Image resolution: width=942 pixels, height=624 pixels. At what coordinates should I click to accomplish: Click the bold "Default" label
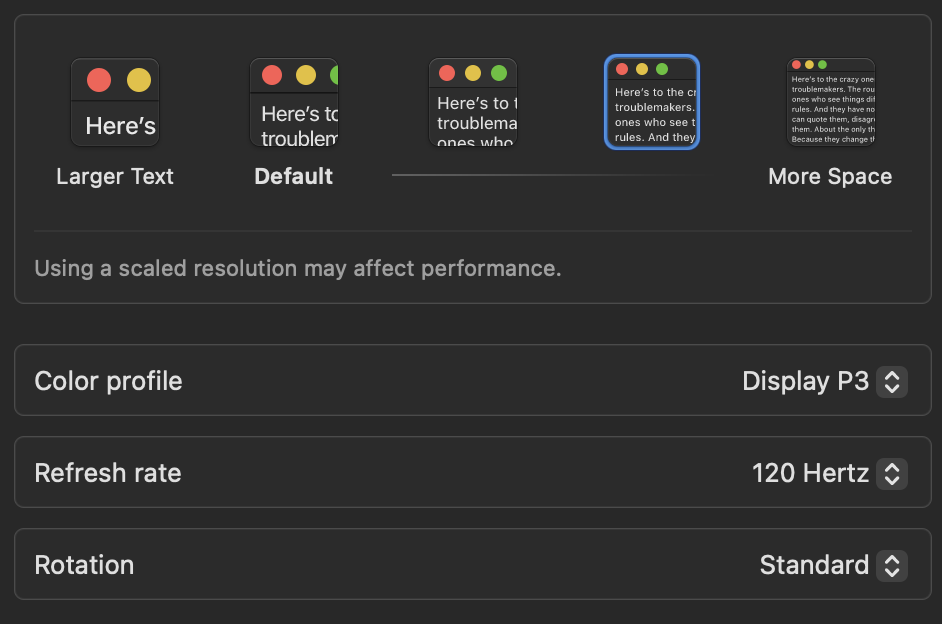click(294, 177)
